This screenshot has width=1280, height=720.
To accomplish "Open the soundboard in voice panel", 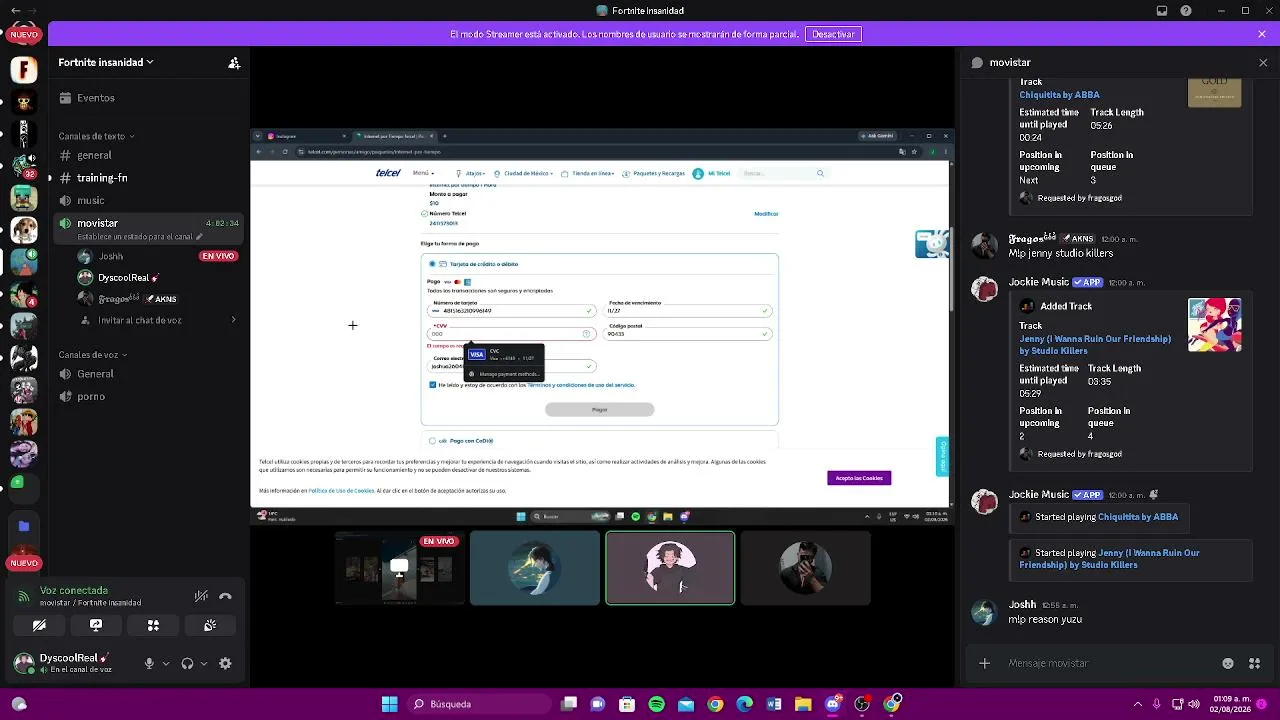I will click(210, 625).
